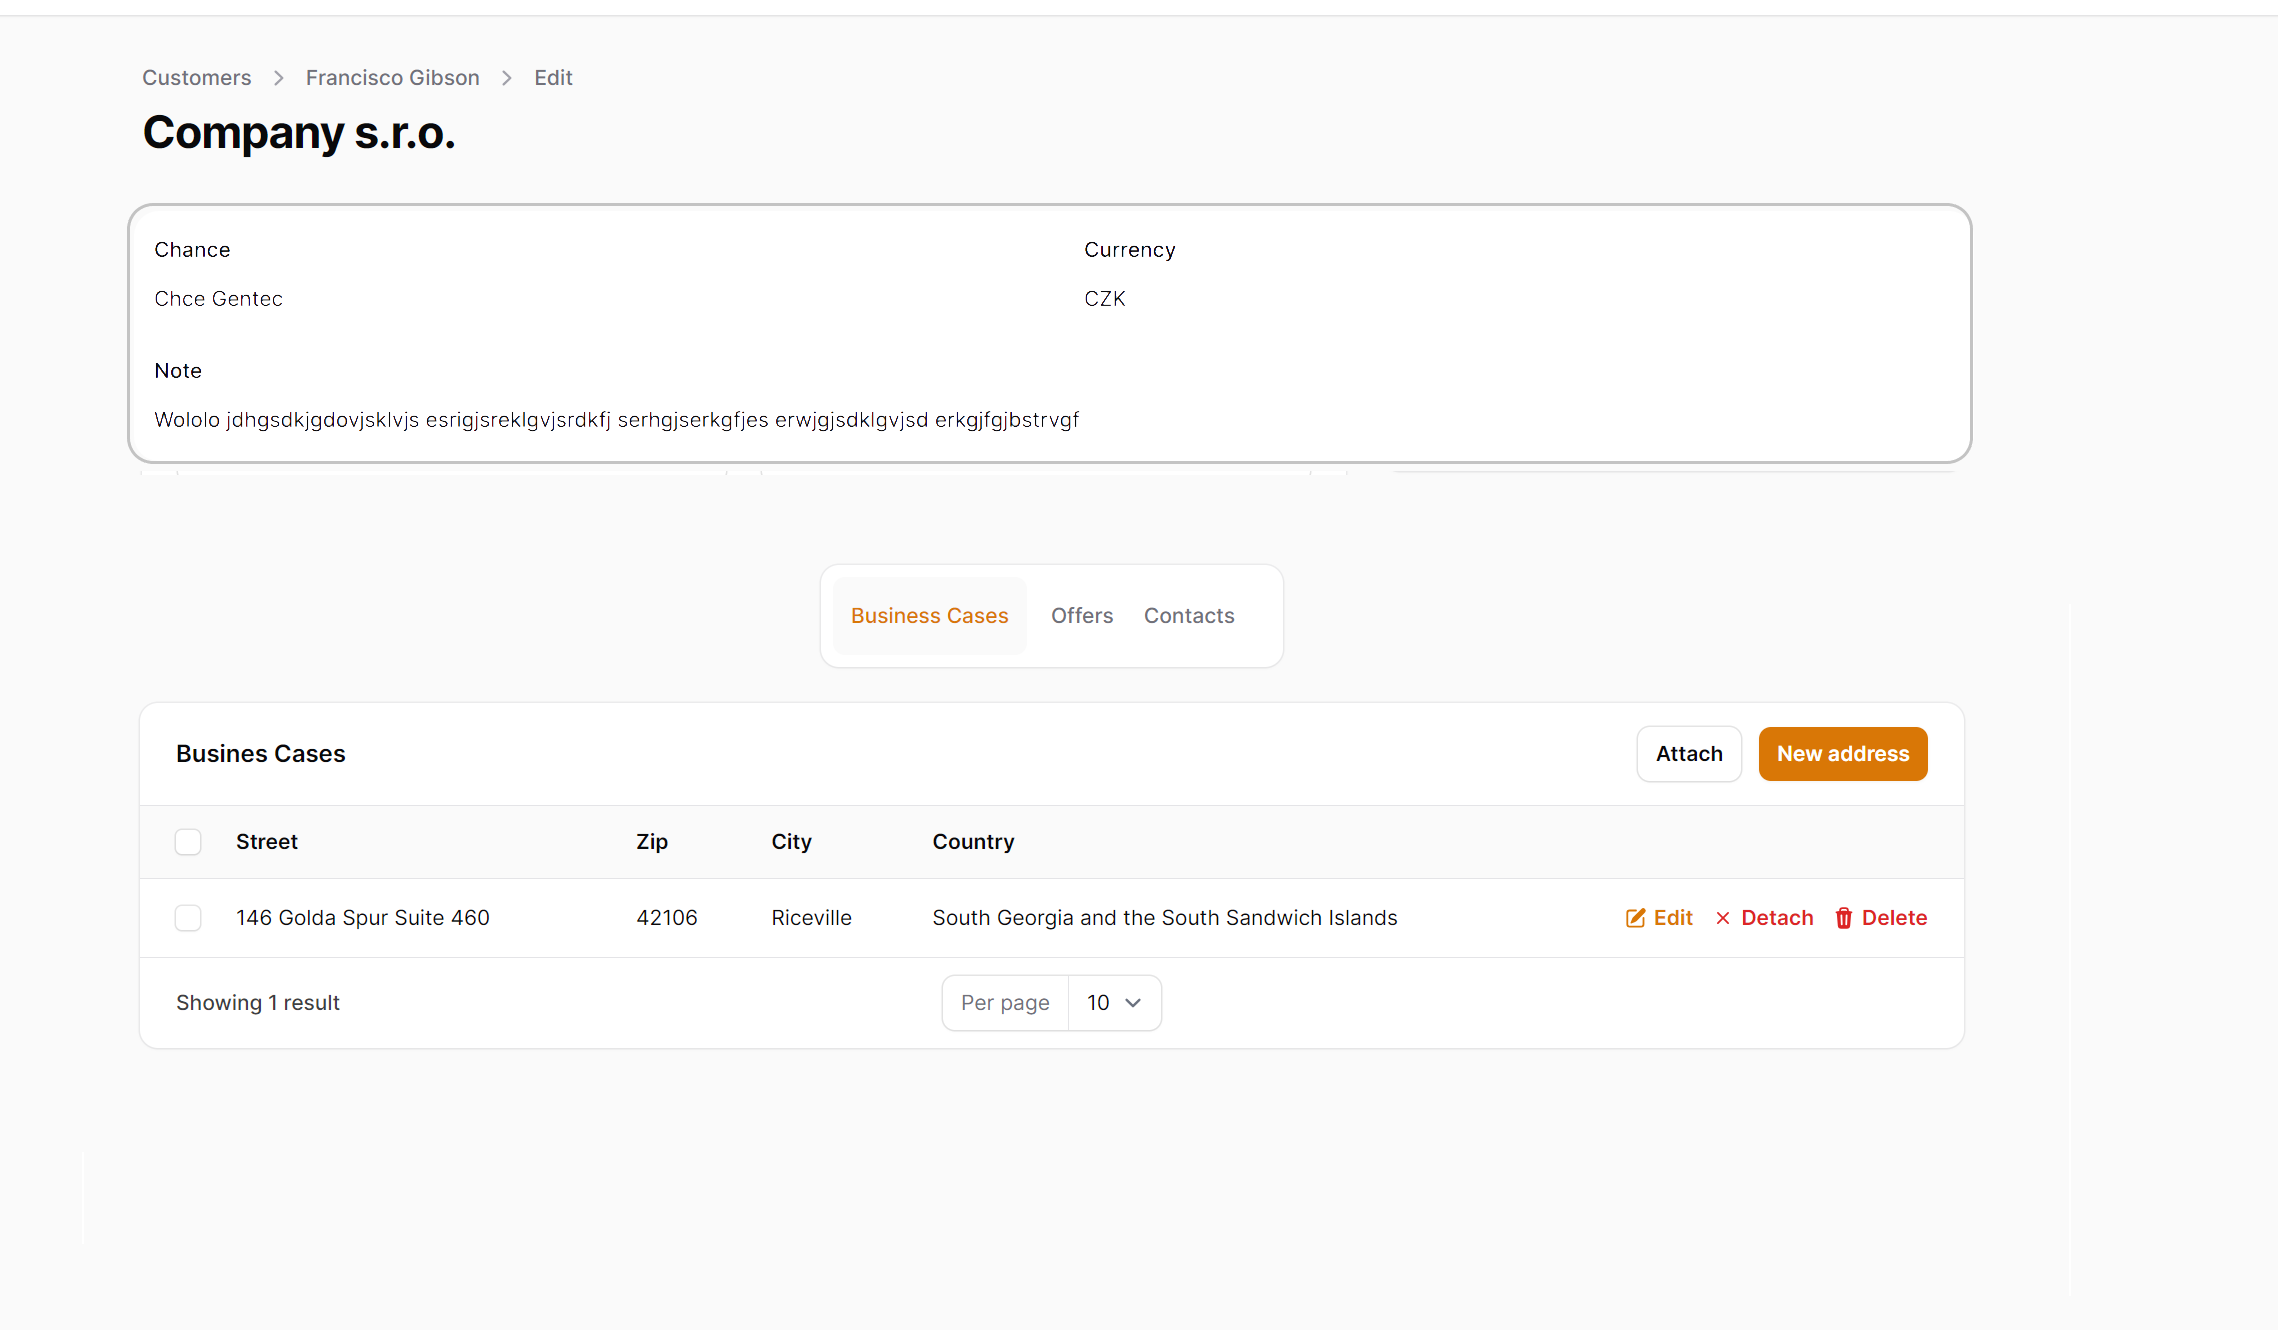Click the Company s.r.o. page heading
This screenshot has width=2278, height=1330.
(299, 133)
